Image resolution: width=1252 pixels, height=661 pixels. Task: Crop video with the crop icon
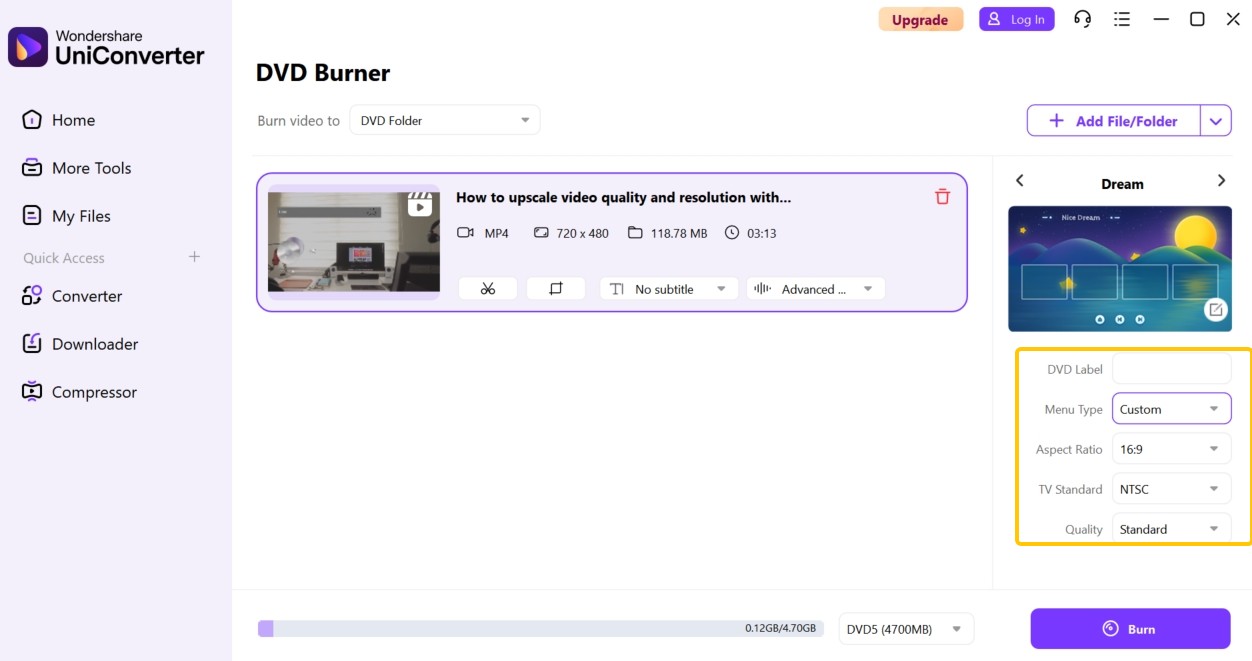click(556, 289)
